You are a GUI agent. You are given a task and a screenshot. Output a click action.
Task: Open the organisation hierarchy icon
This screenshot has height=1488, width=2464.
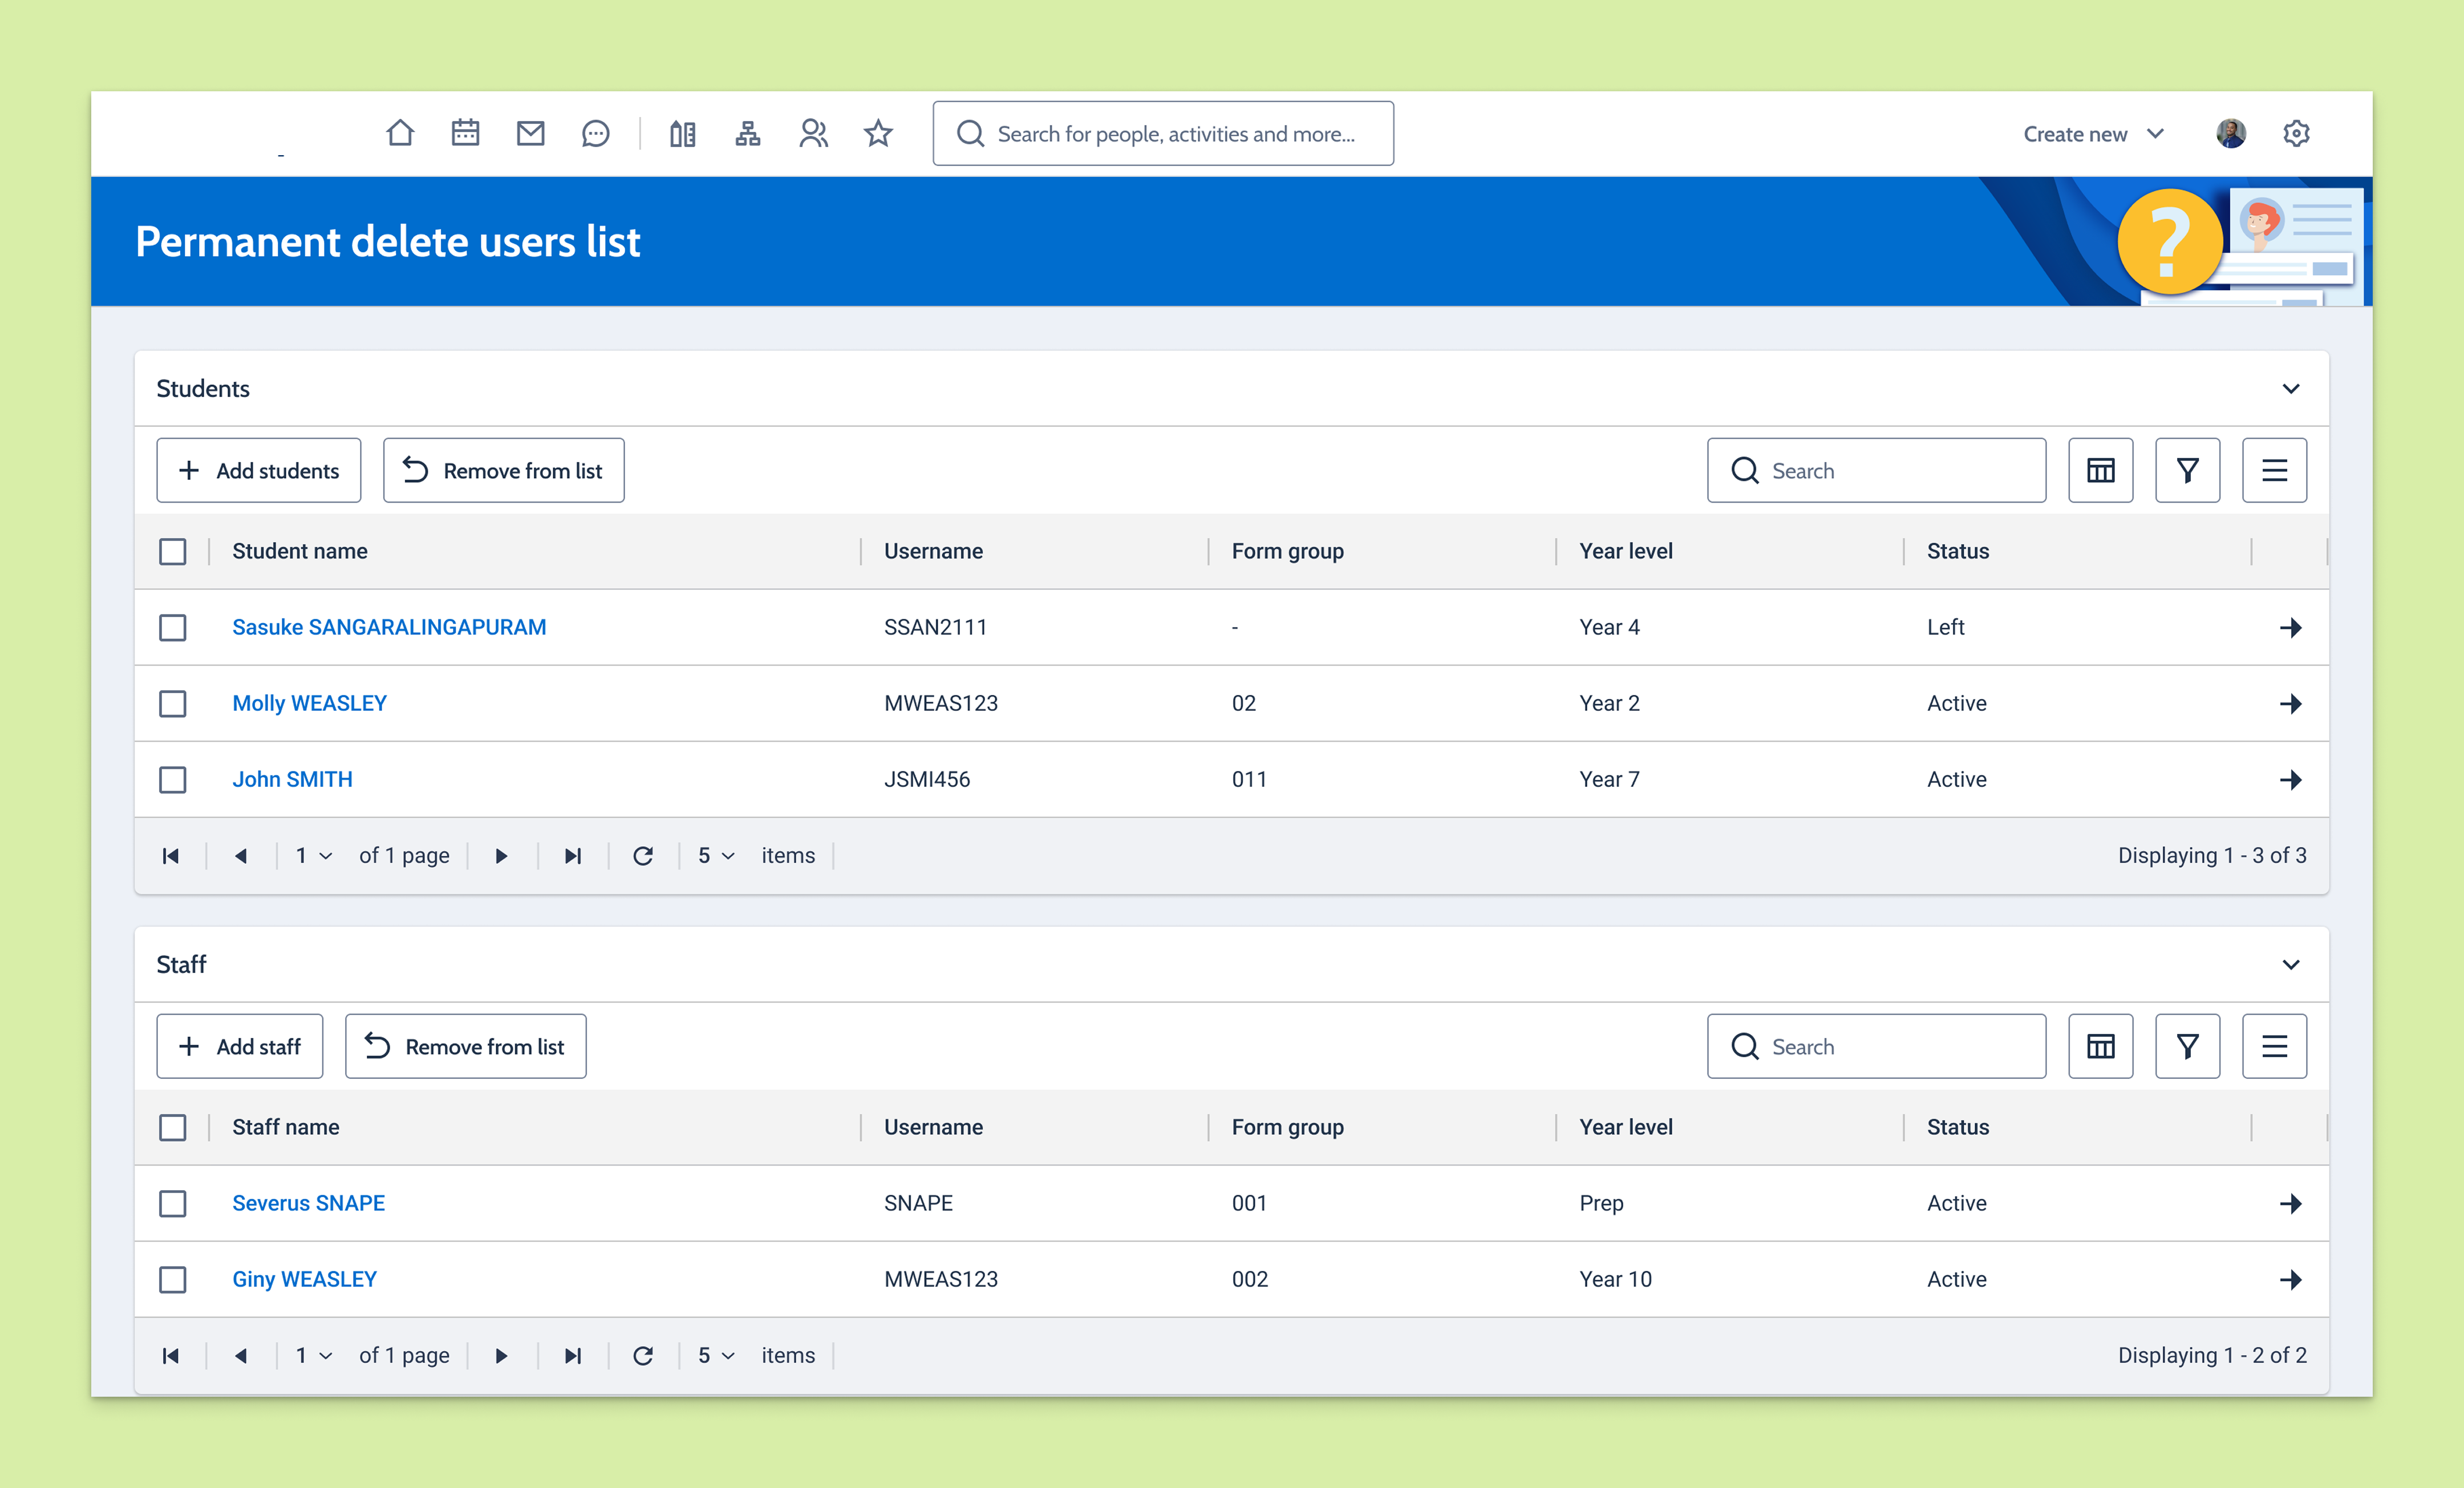coord(748,133)
